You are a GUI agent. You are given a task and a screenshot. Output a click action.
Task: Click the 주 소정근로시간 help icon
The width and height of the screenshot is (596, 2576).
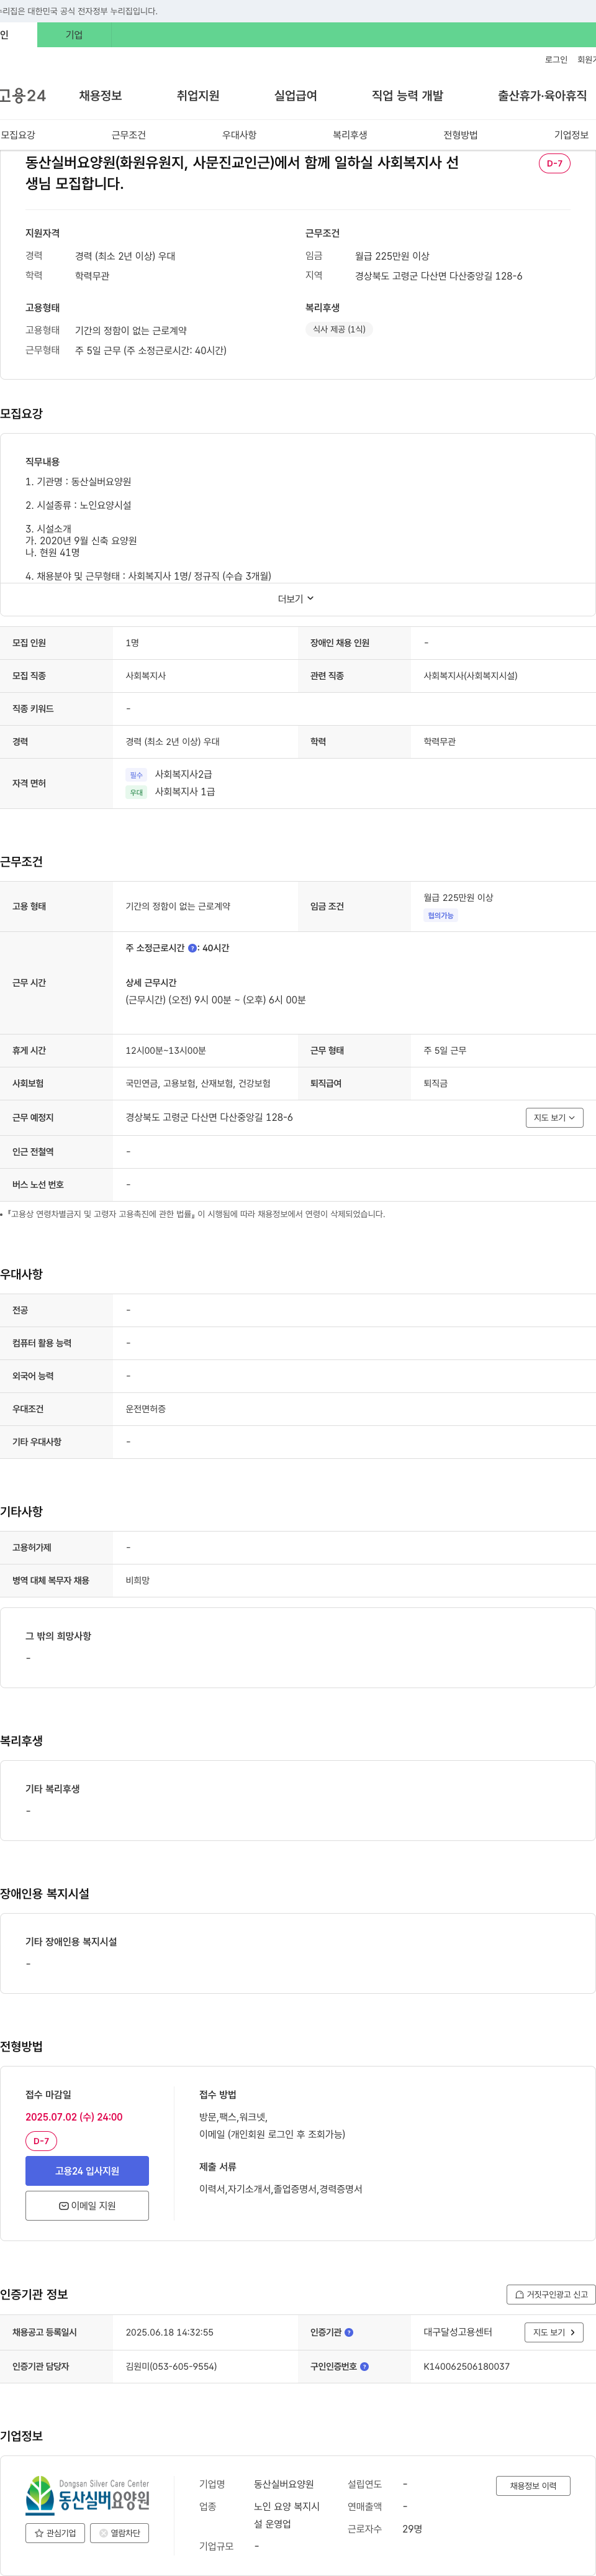[x=193, y=948]
